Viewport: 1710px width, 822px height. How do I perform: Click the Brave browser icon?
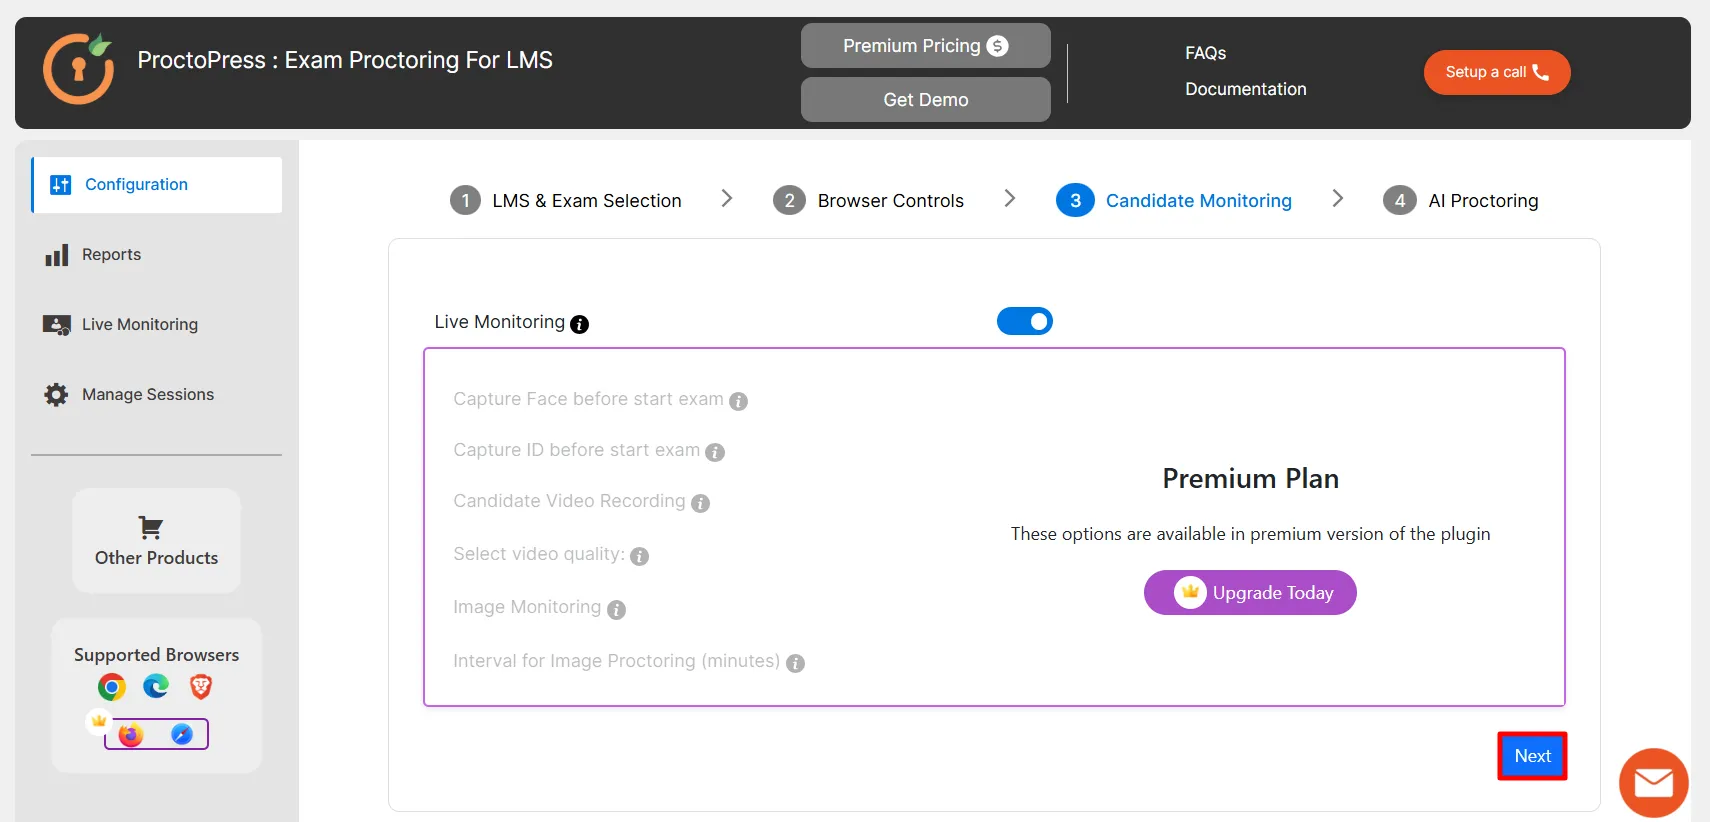201,686
